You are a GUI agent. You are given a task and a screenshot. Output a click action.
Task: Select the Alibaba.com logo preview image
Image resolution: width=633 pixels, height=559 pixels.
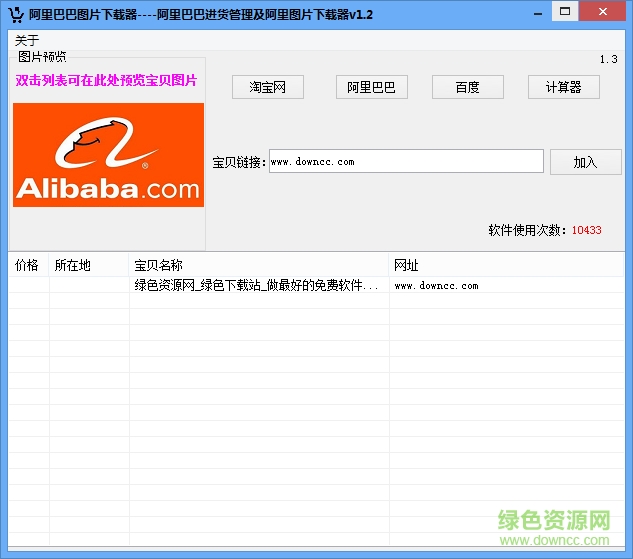click(108, 155)
